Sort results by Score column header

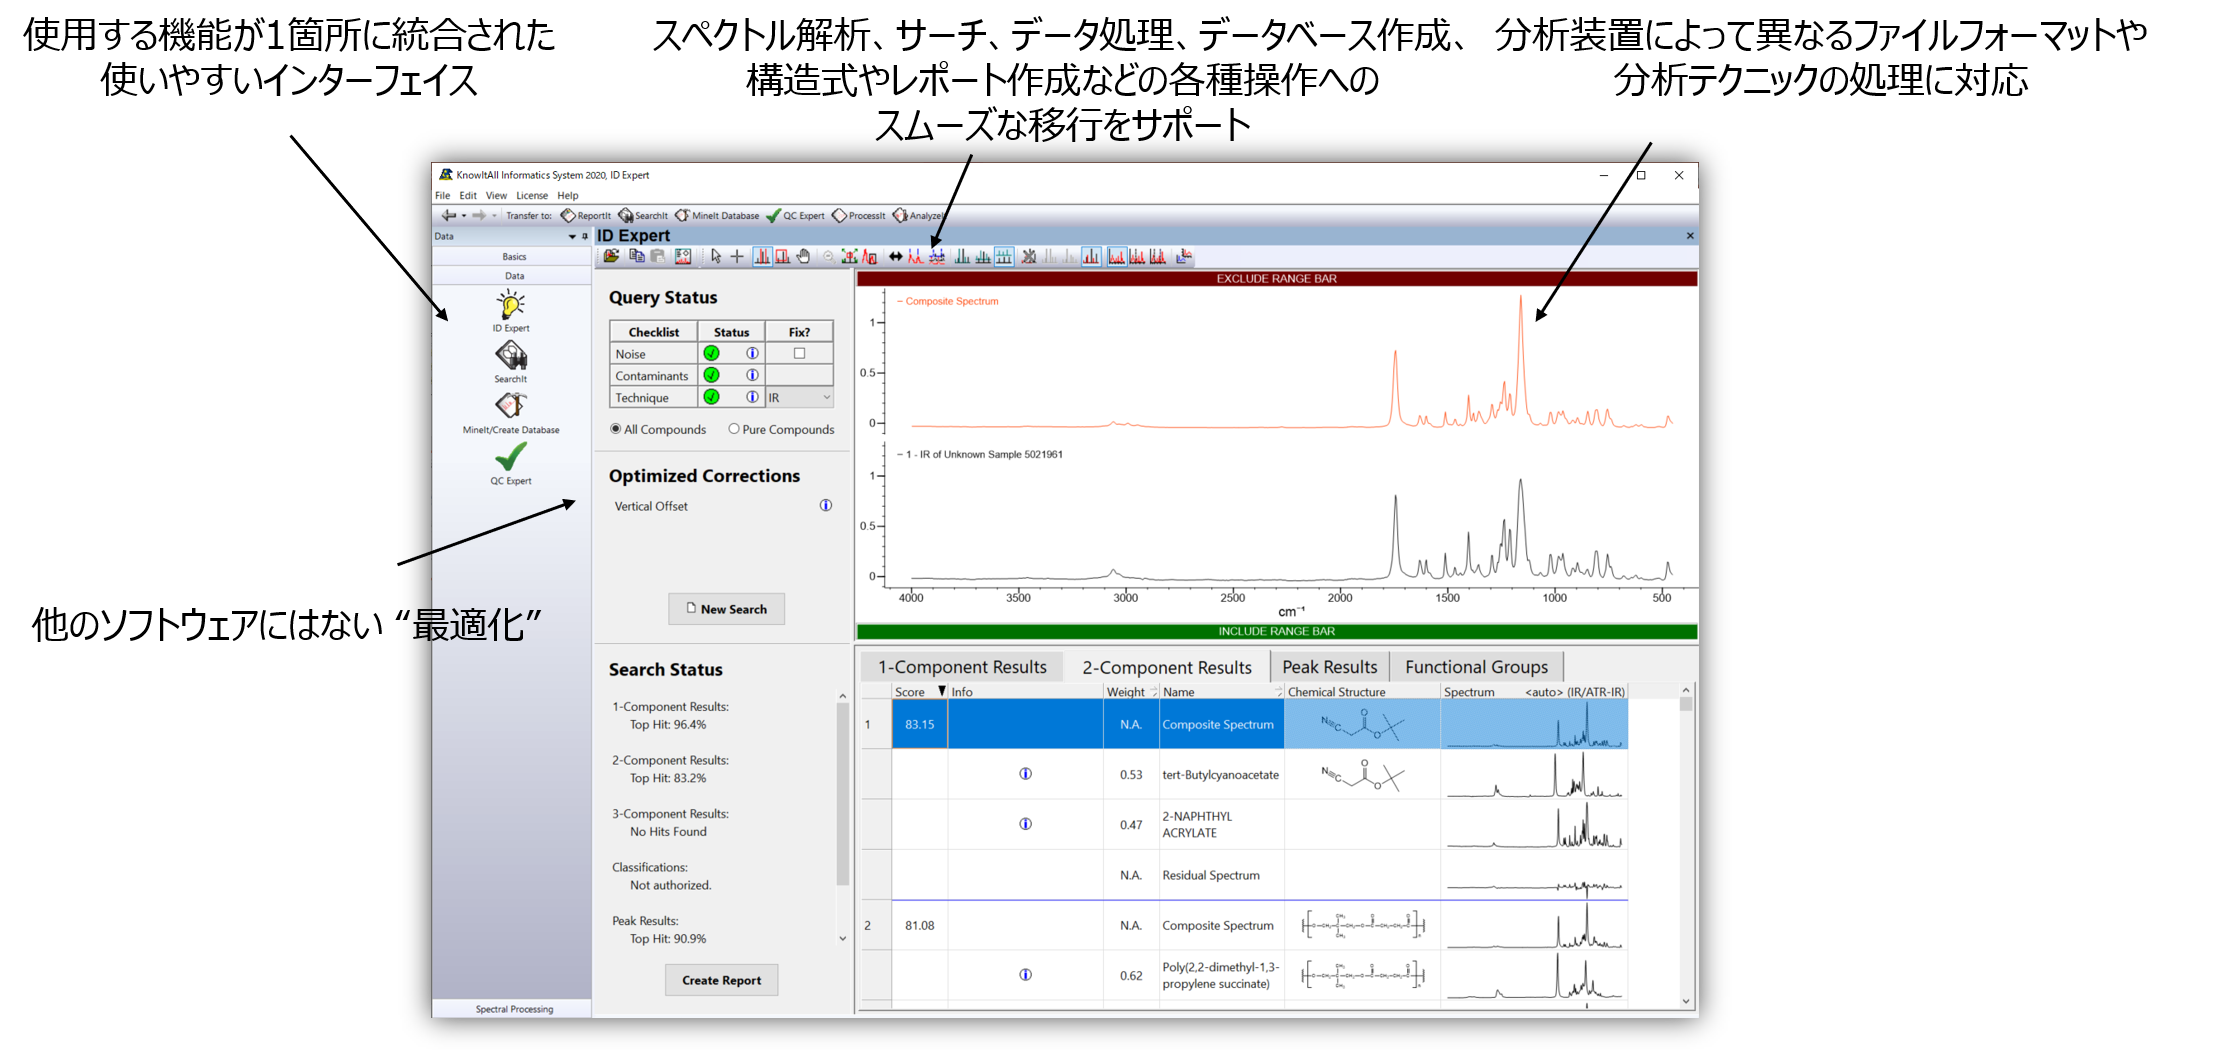918,691
